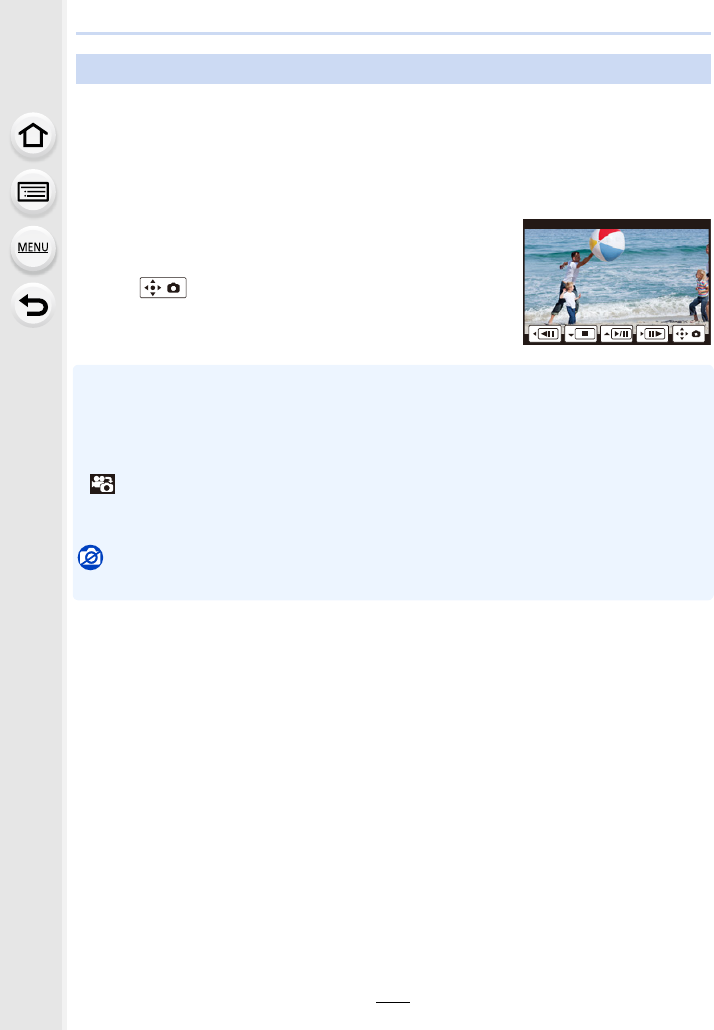Open the table of contents list icon
Image resolution: width=714 pixels, height=1030 pixels.
click(33, 192)
